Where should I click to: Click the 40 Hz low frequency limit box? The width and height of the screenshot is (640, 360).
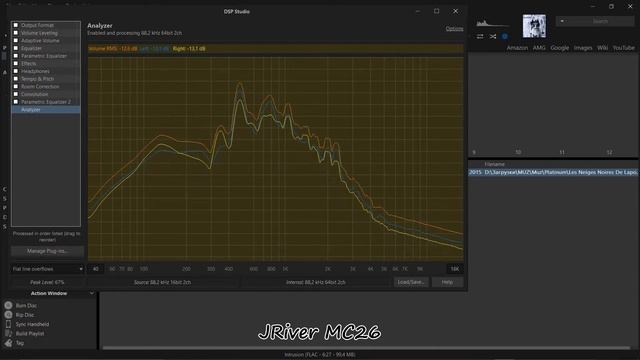pos(96,269)
